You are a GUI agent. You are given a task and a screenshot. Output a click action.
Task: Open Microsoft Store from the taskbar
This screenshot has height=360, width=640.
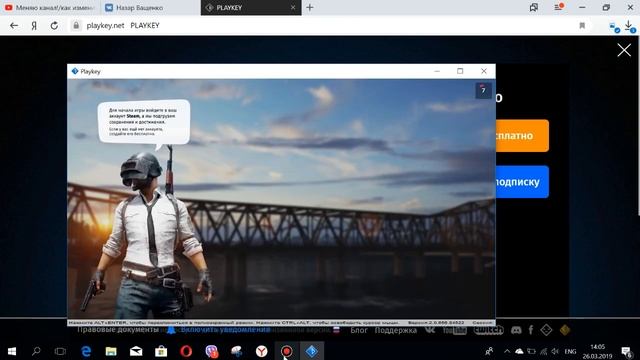point(161,351)
